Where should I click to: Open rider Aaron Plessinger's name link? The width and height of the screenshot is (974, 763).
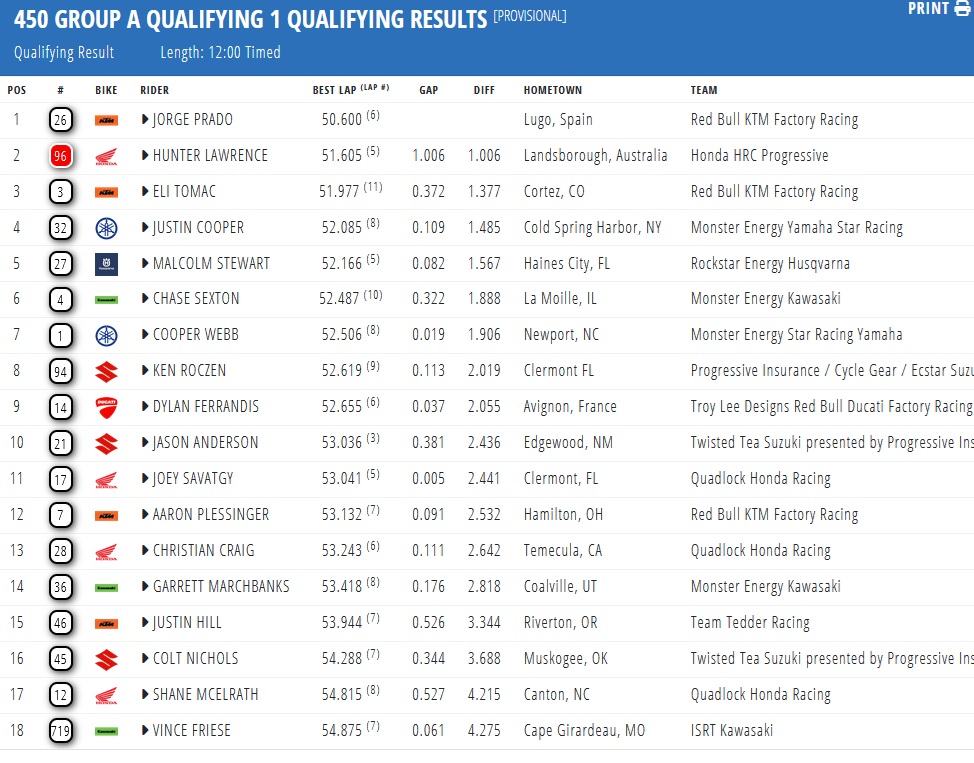[210, 515]
